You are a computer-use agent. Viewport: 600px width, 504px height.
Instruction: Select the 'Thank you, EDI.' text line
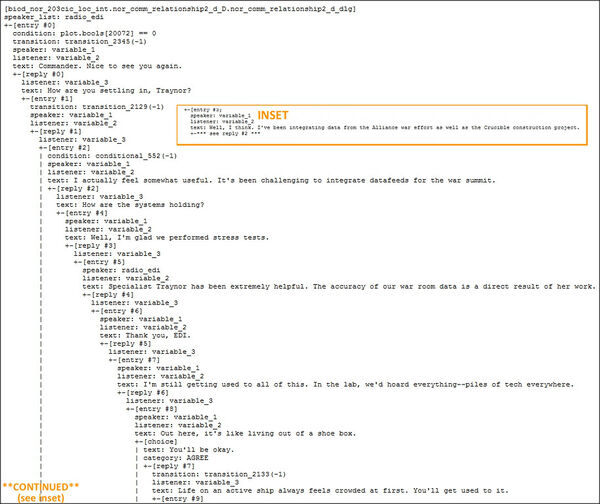point(145,336)
